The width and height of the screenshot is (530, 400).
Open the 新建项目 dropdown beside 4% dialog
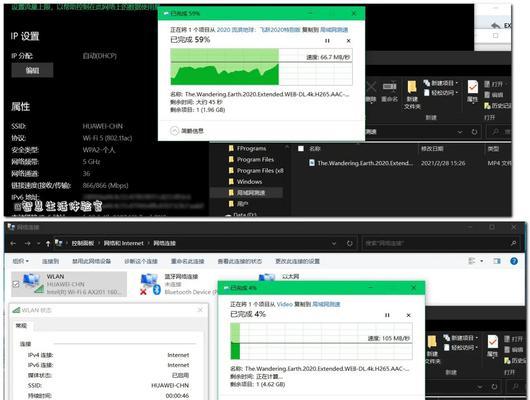(x=460, y=338)
